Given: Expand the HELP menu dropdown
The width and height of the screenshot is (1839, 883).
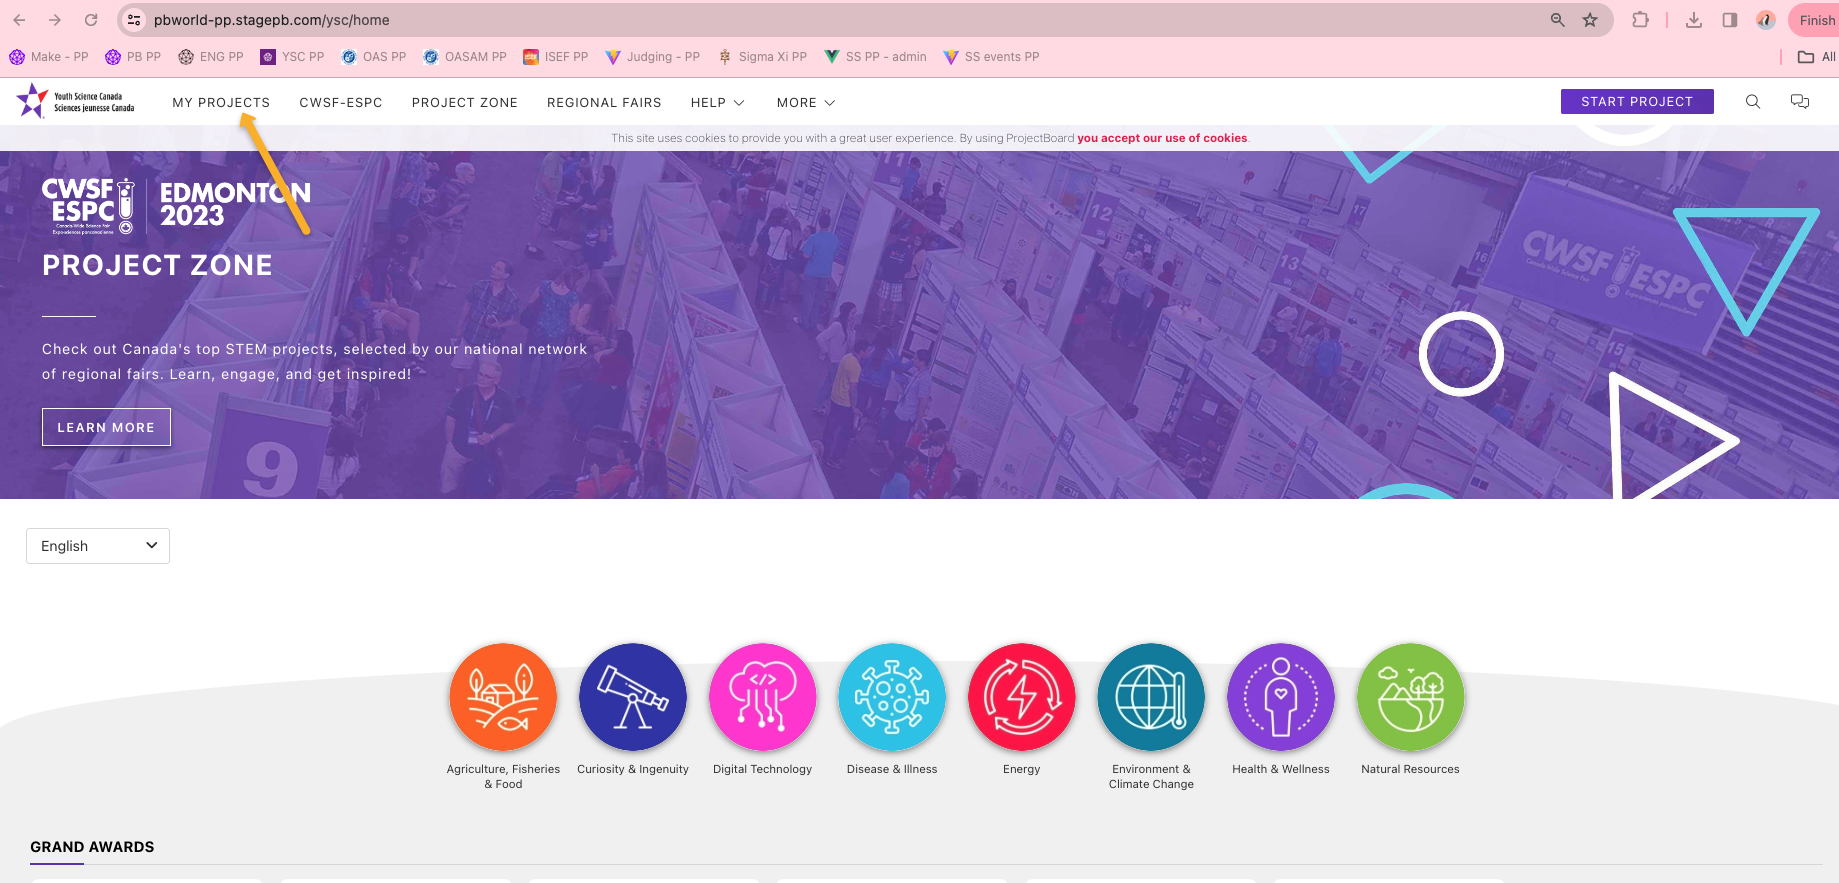Looking at the screenshot, I should [x=718, y=103].
